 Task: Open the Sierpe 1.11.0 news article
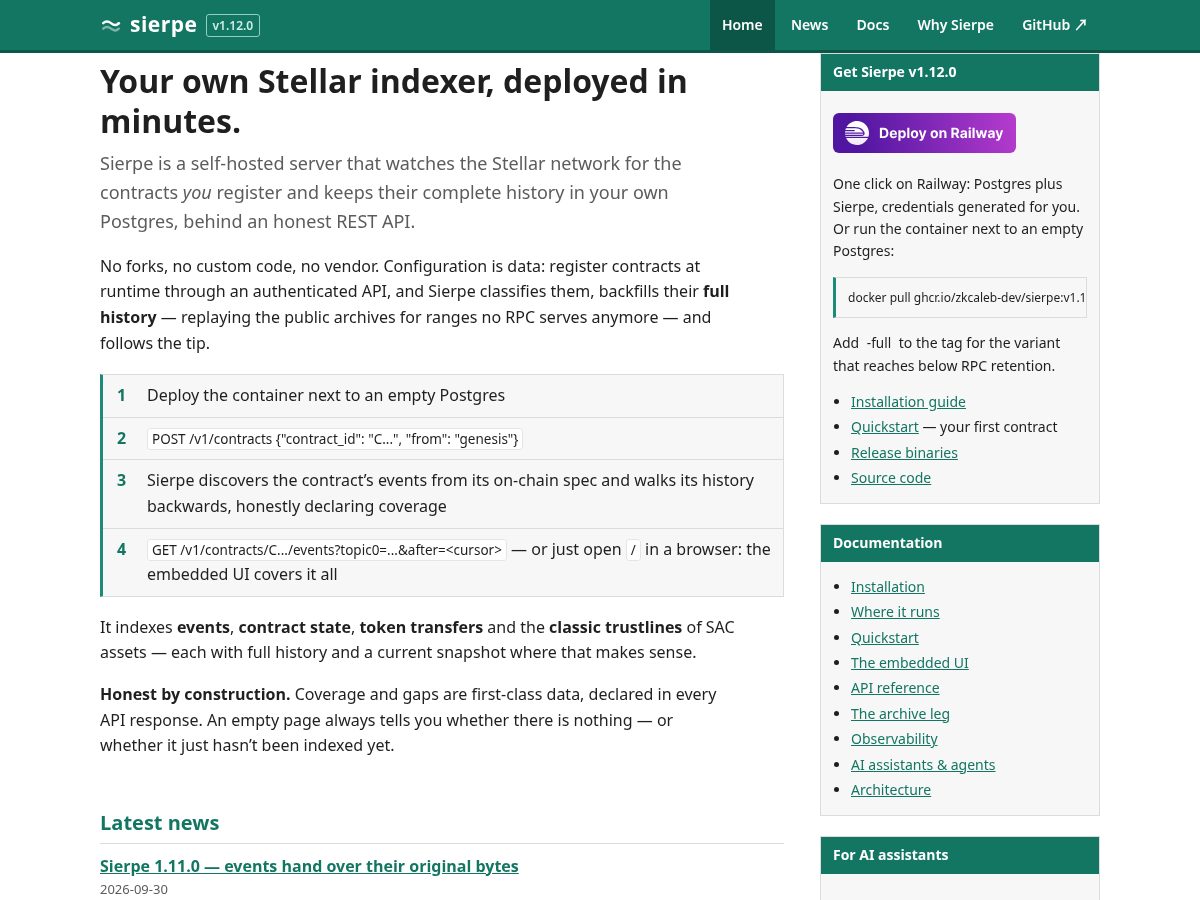(x=309, y=866)
